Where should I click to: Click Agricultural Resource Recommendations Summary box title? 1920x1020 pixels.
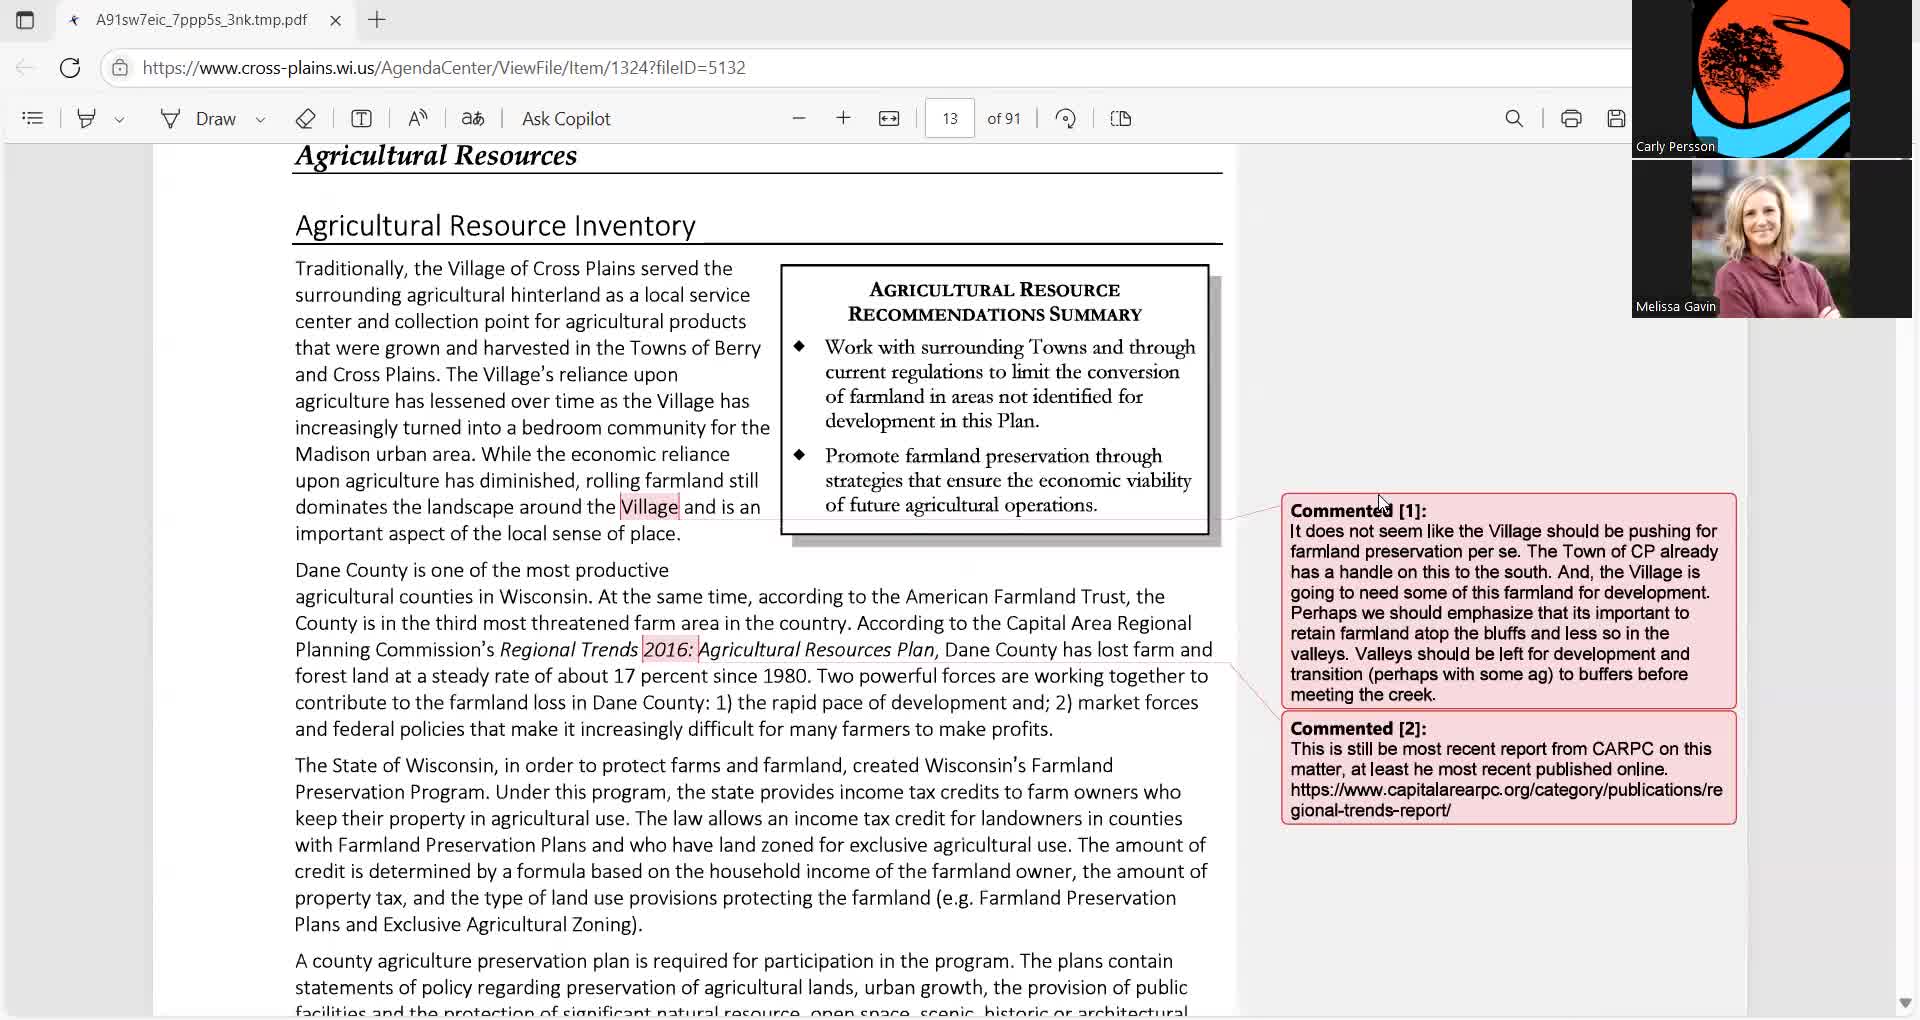[995, 302]
